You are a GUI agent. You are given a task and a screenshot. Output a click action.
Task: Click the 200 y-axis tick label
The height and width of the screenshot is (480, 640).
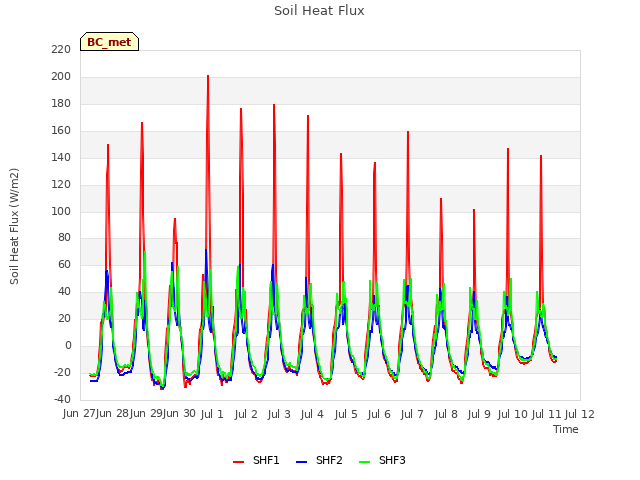[x=61, y=77]
